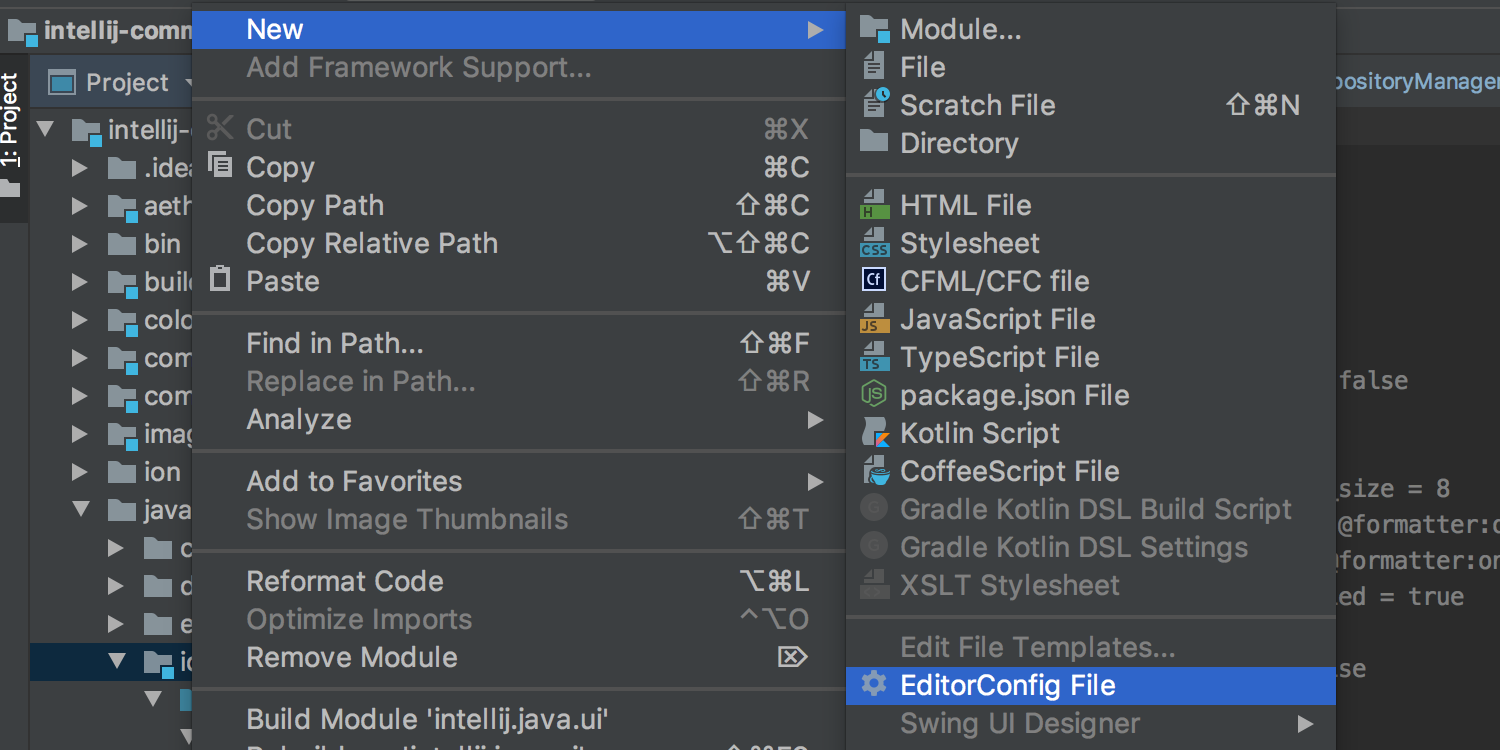Click the Scratch File icon

click(x=874, y=105)
